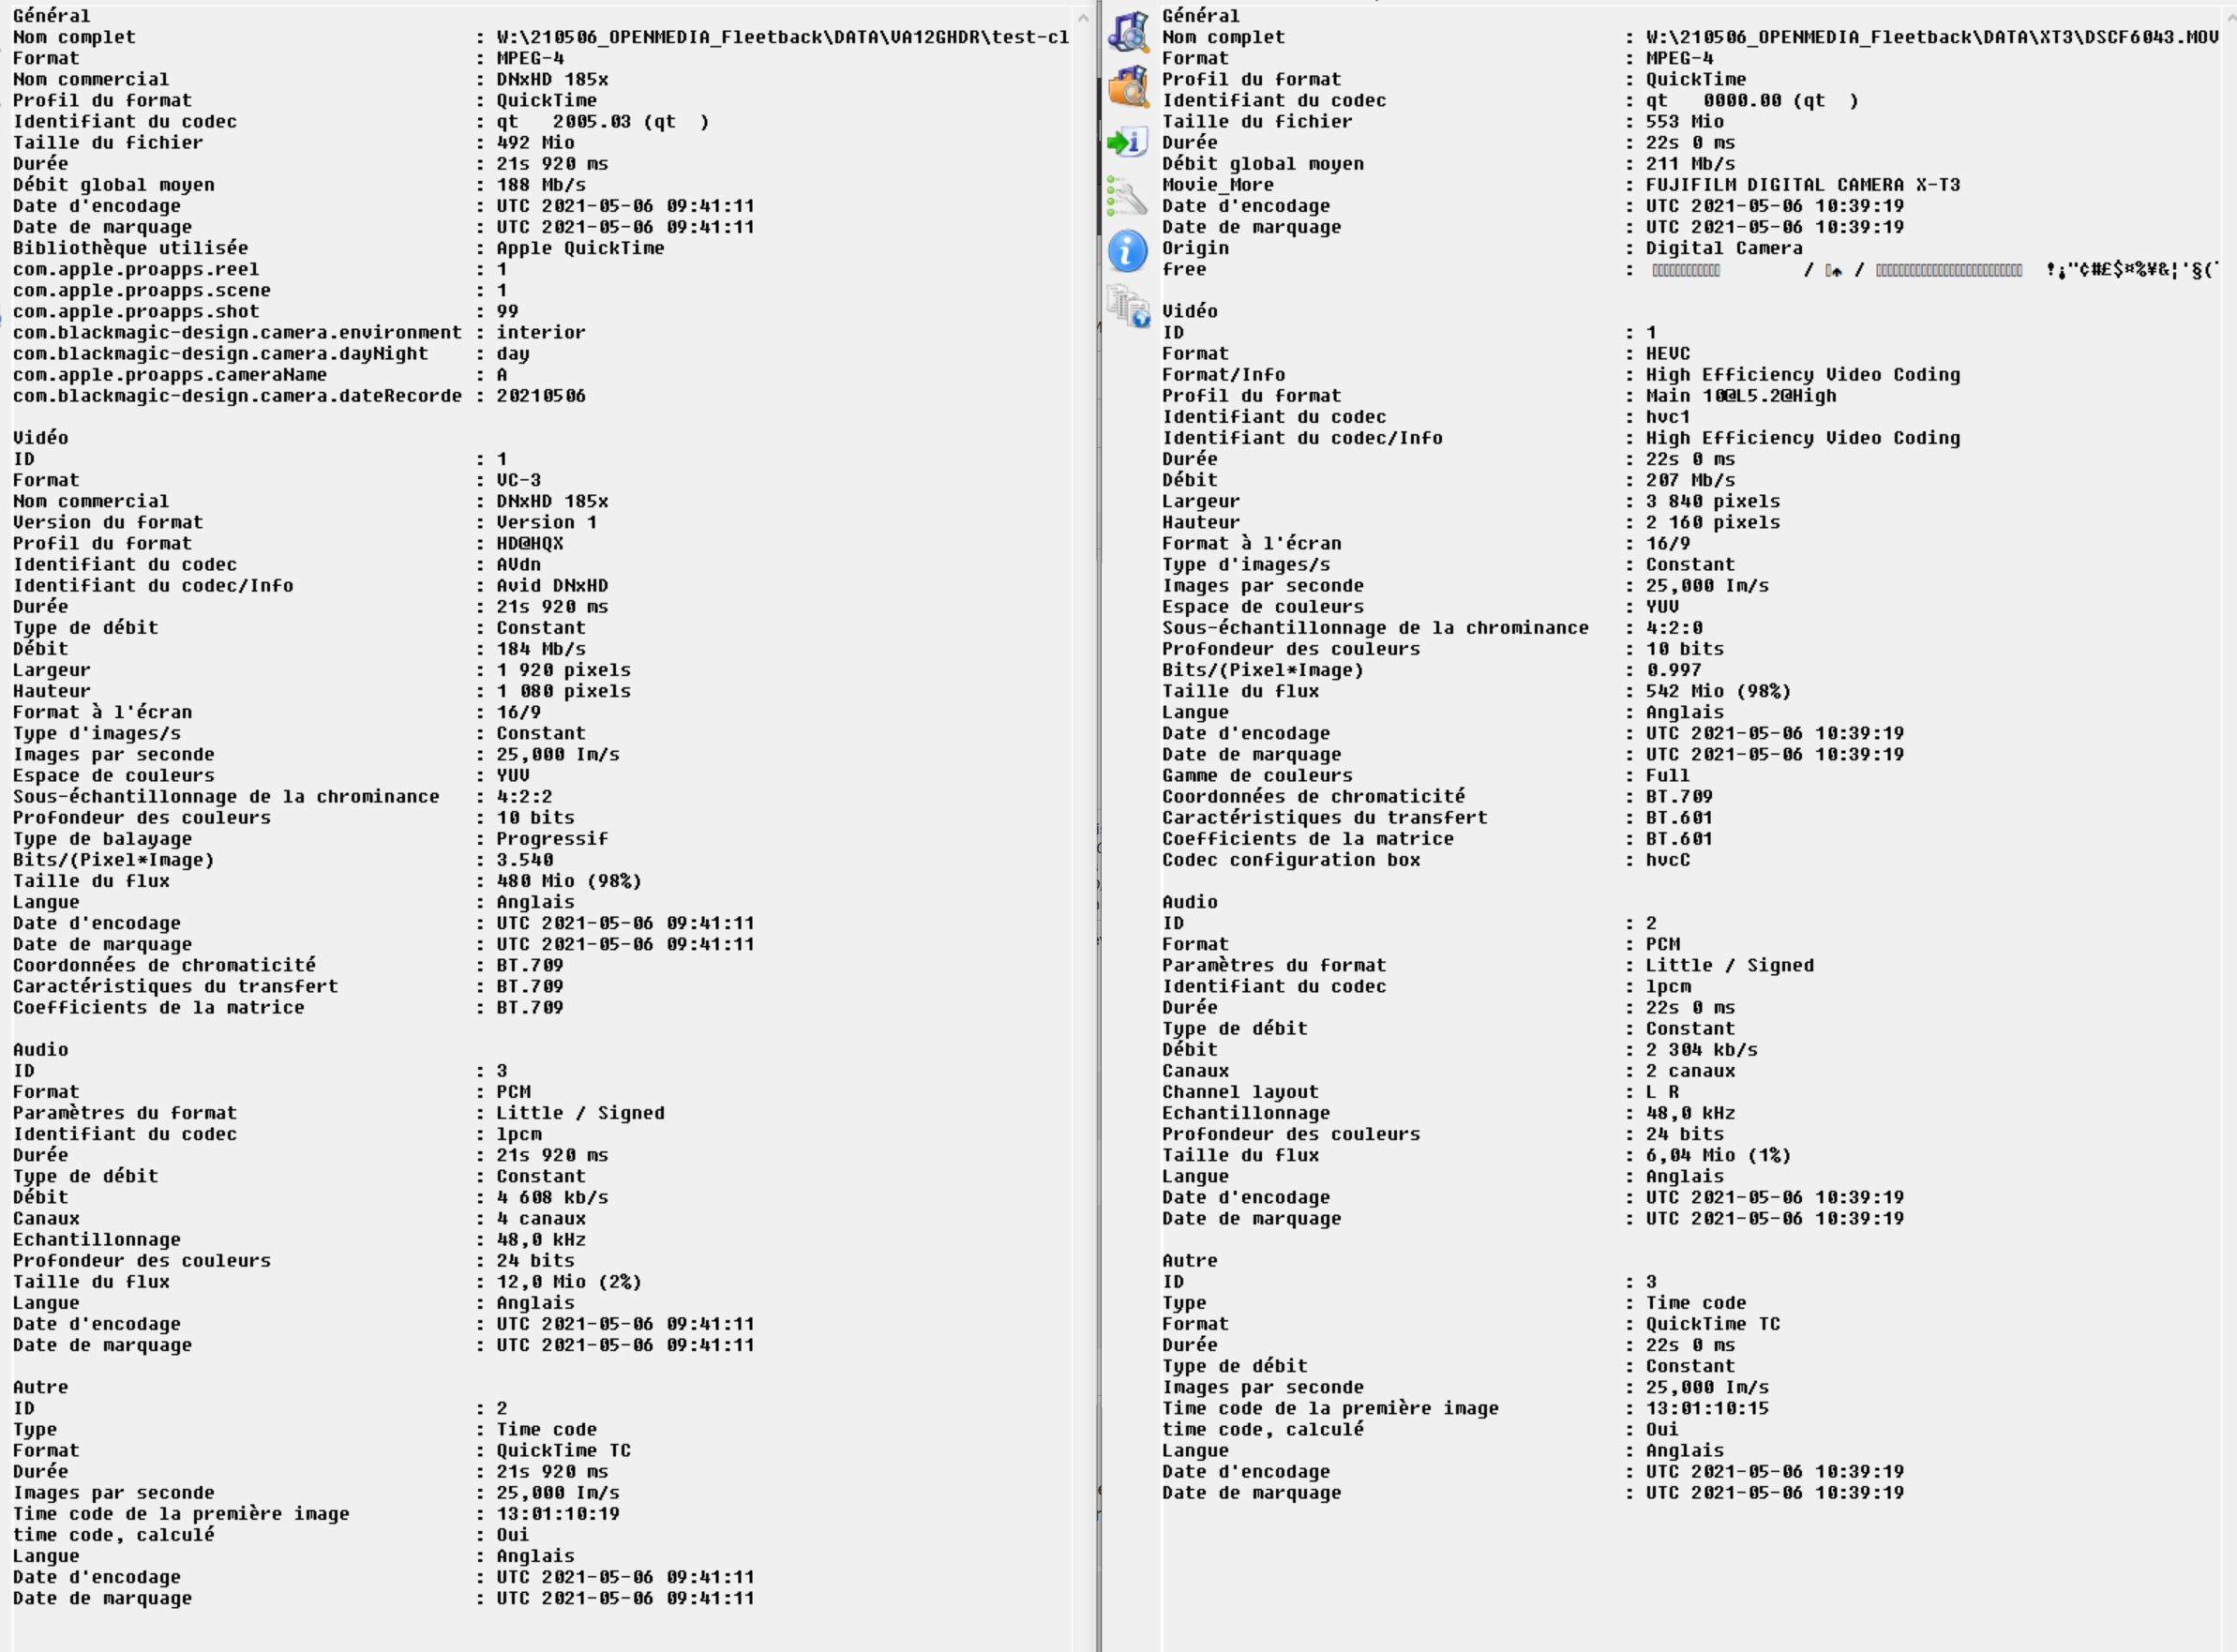Click the 'Movie_More' field label

tap(1218, 185)
